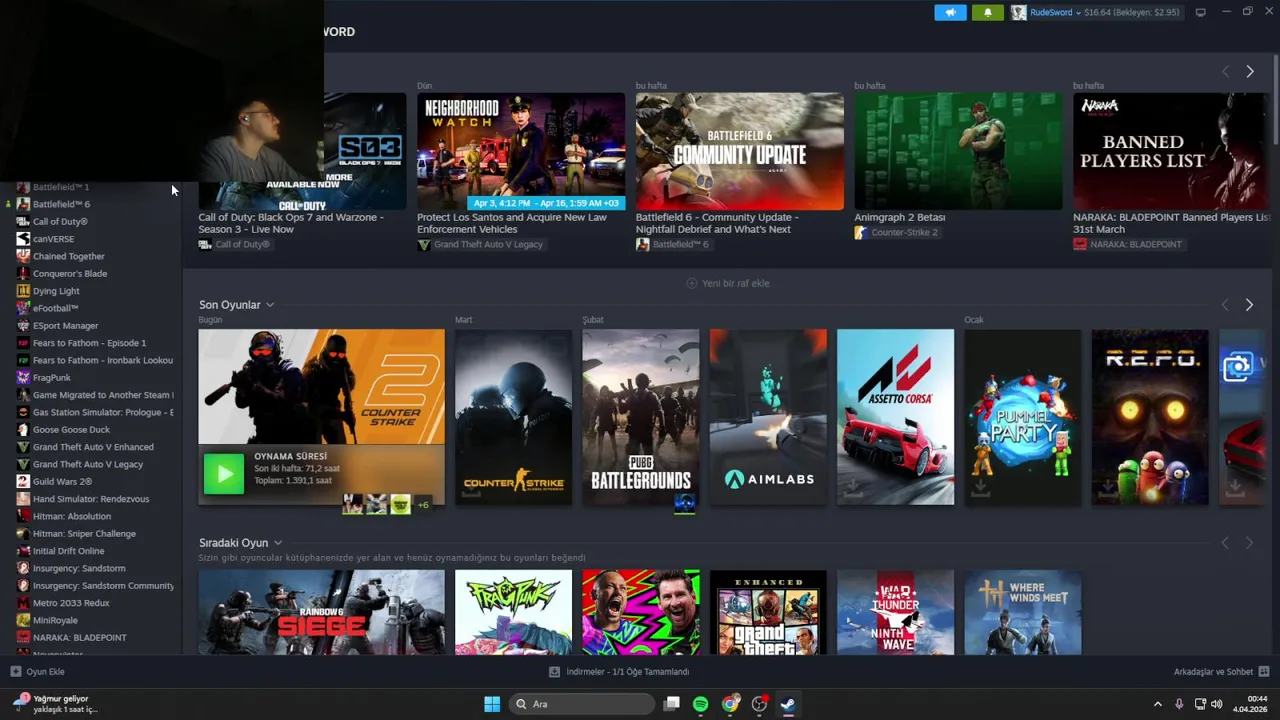The image size is (1280, 720).
Task: Expand the 'Sıradaki Oyun' shelf dropdown
Action: coord(278,543)
